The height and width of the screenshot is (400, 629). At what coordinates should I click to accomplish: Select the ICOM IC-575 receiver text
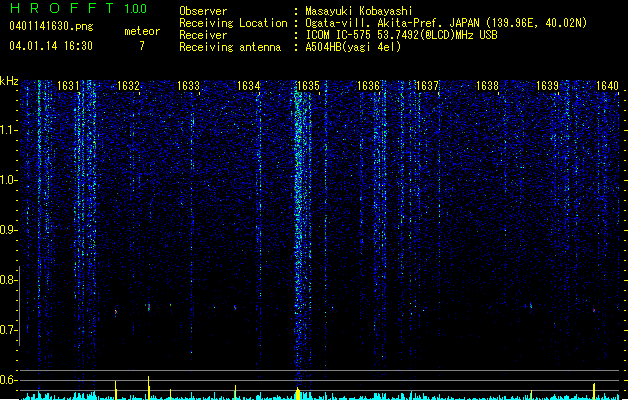pyautogui.click(x=401, y=35)
